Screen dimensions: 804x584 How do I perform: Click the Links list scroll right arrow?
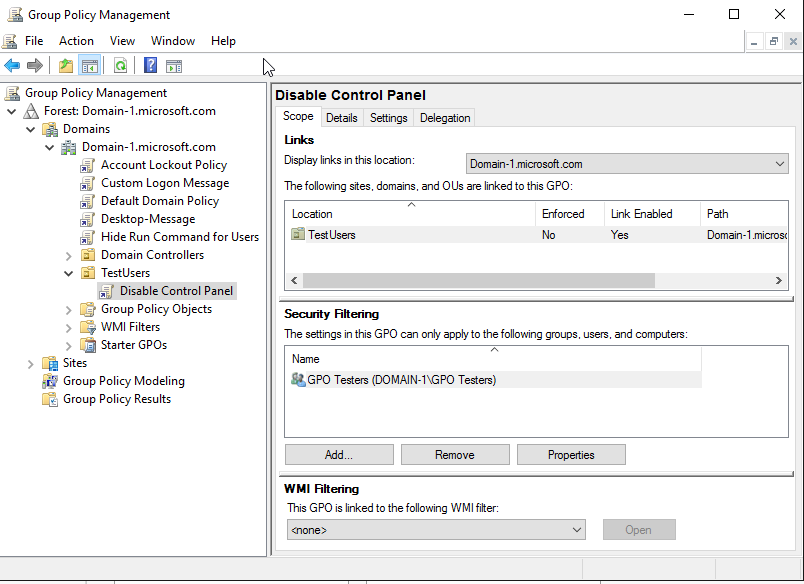coord(778,280)
